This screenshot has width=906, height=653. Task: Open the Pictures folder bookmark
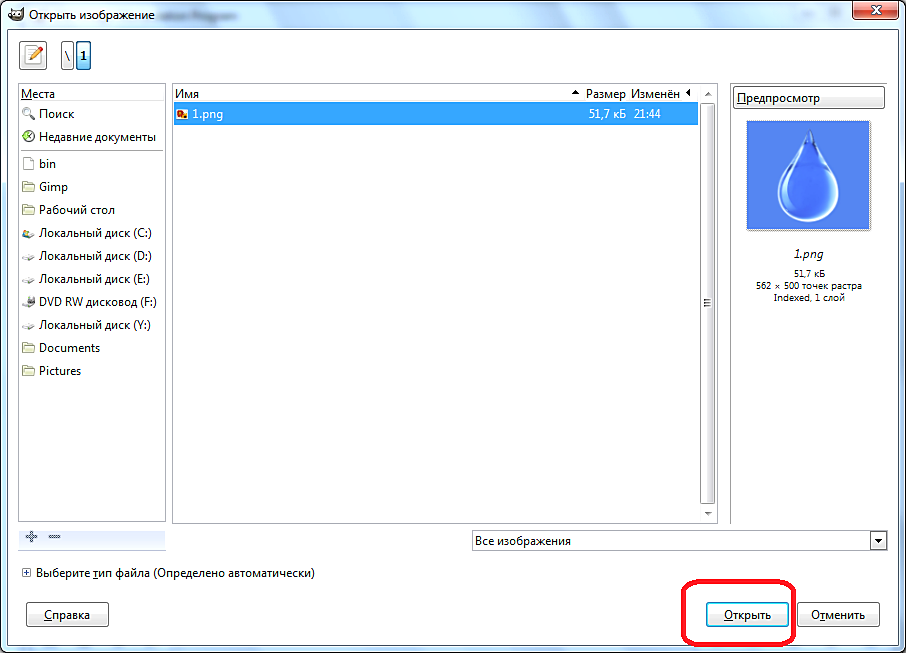92,371
